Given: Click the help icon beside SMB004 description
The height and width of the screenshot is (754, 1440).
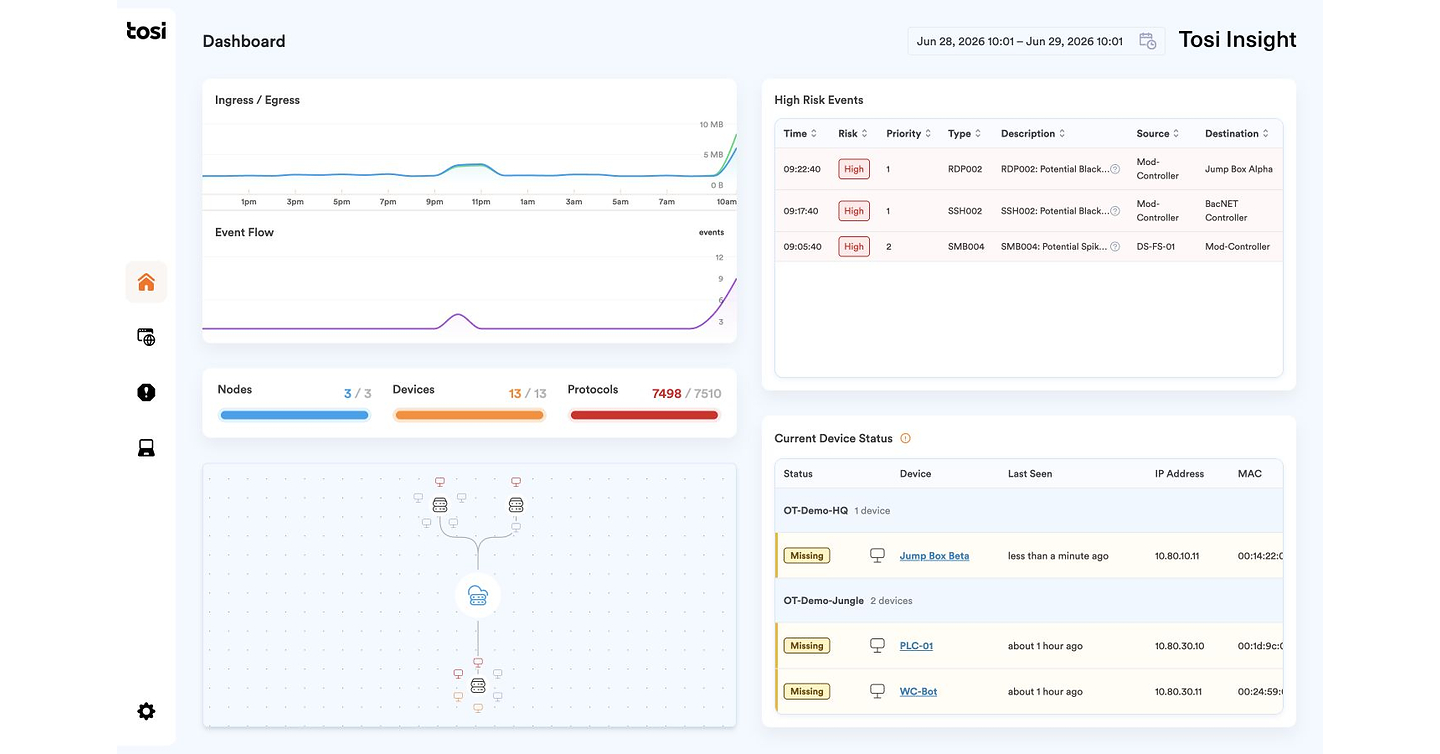Looking at the screenshot, I should (1115, 246).
